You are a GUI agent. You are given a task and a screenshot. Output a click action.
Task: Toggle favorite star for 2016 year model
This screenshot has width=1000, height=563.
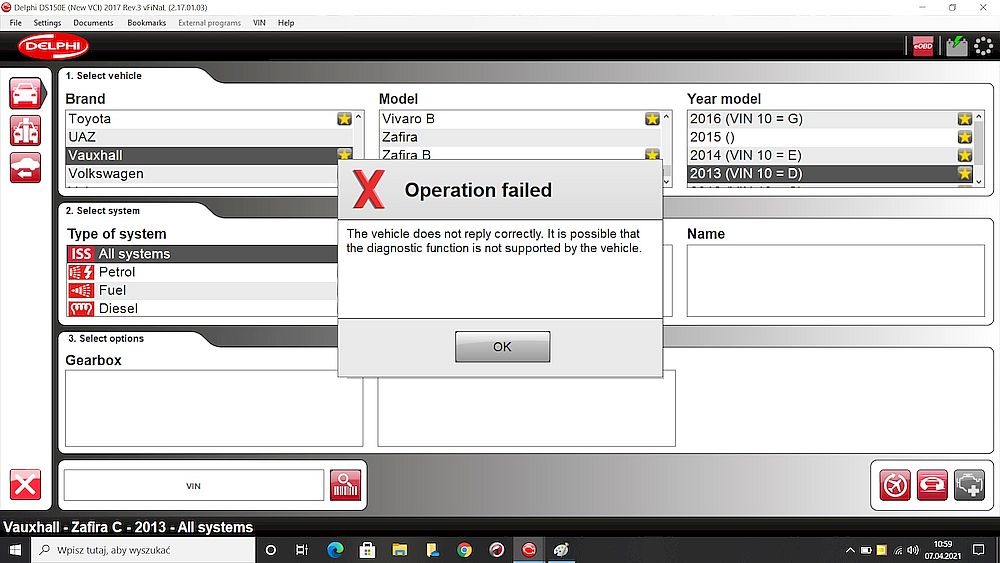coord(964,119)
